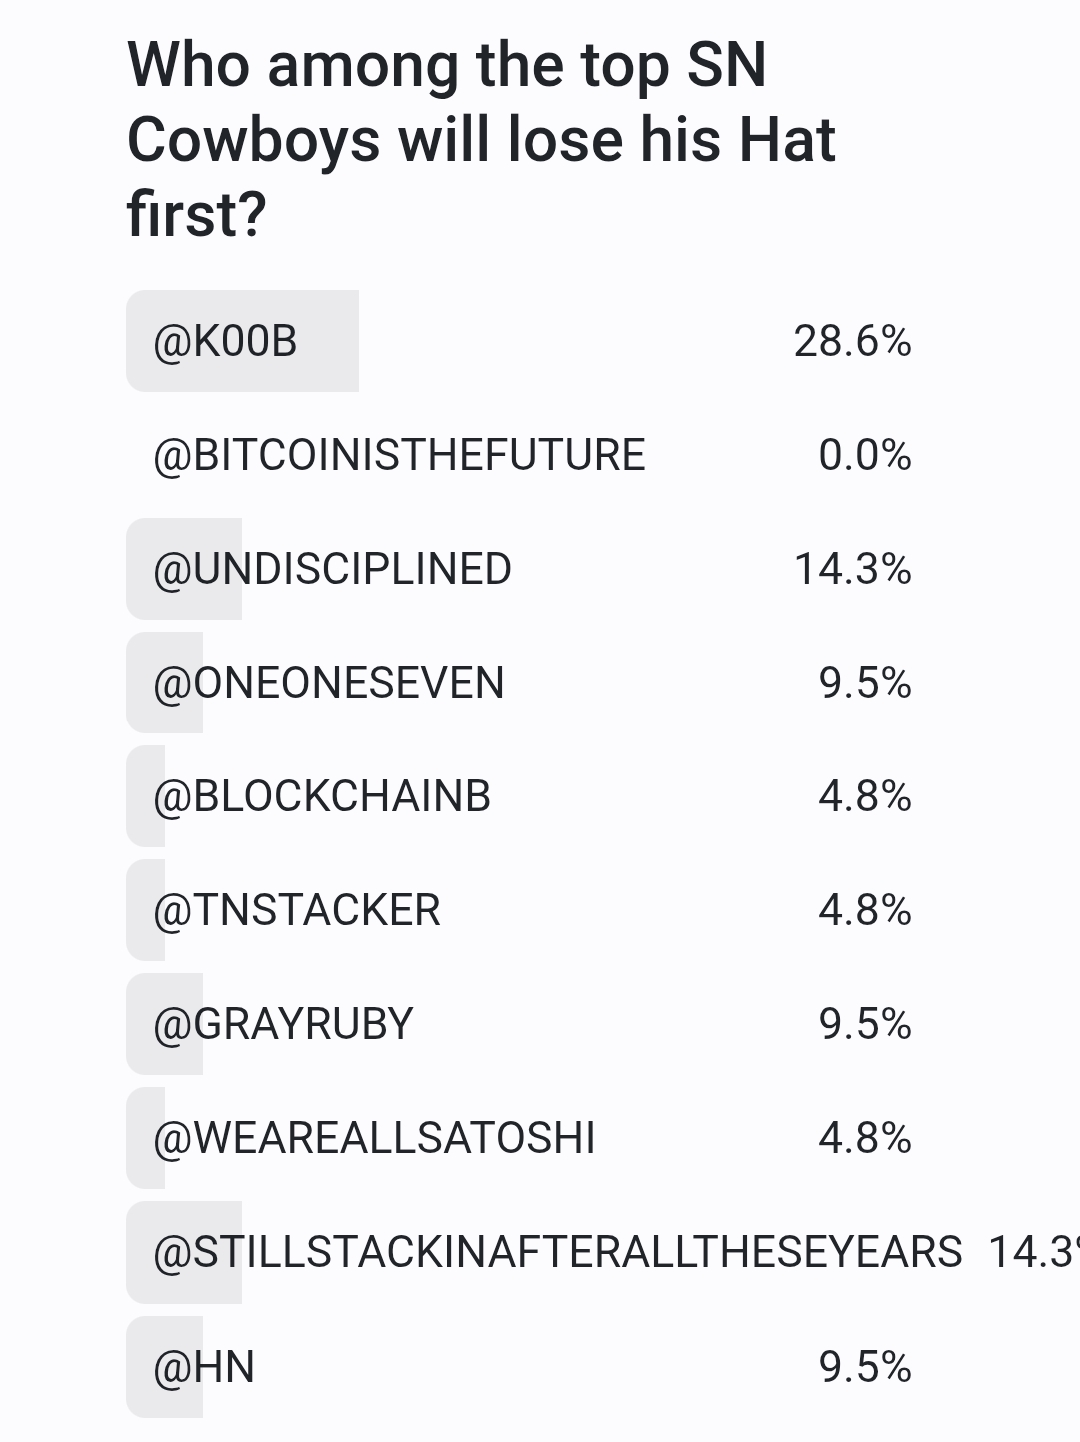This screenshot has height=1442, width=1080.
Task: Click the 9.5% result beside @ONEONESEVEN
Action: pos(865,684)
